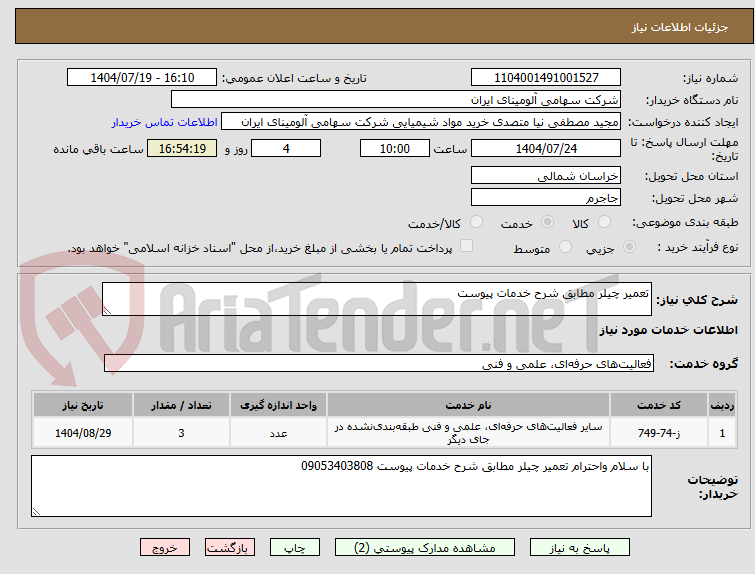The image size is (755, 574).
Task: Click the resize grip of توضیحات خریدار box
Action: (x=36, y=512)
